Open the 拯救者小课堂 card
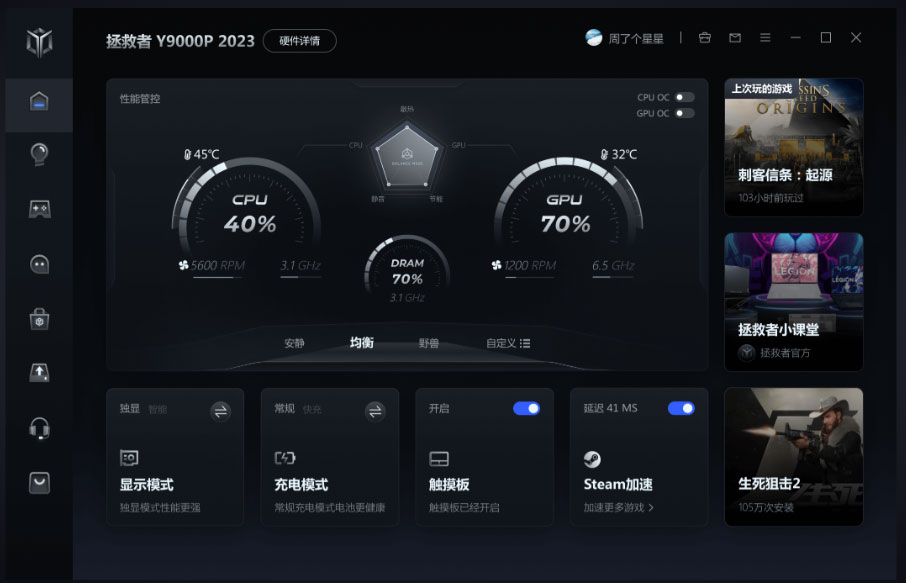Image resolution: width=906 pixels, height=583 pixels. pyautogui.click(x=793, y=302)
